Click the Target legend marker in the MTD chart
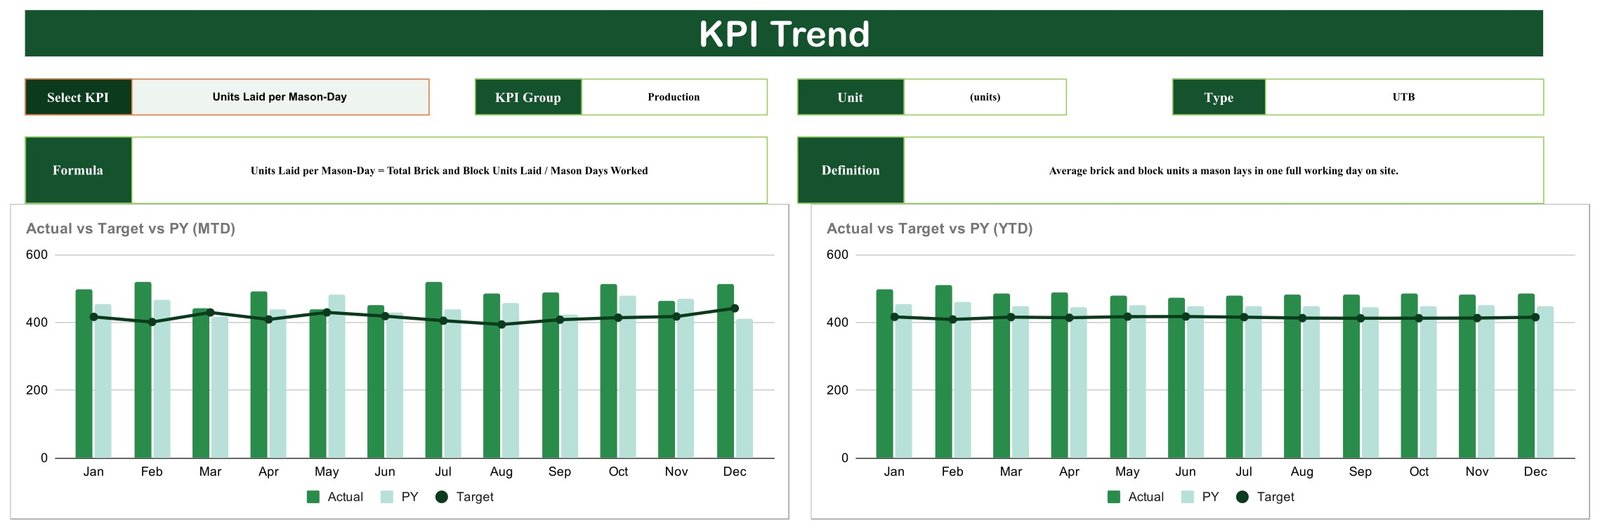 click(442, 497)
